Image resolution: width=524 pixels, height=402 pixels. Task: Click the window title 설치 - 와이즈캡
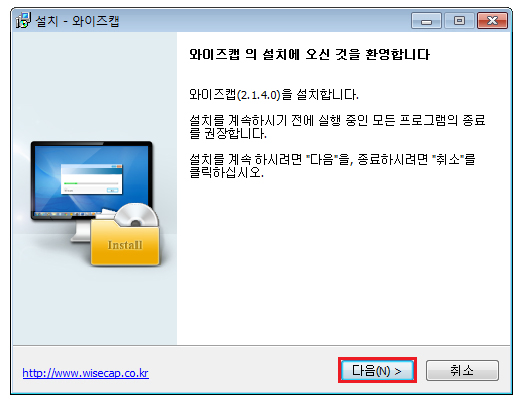(x=77, y=21)
